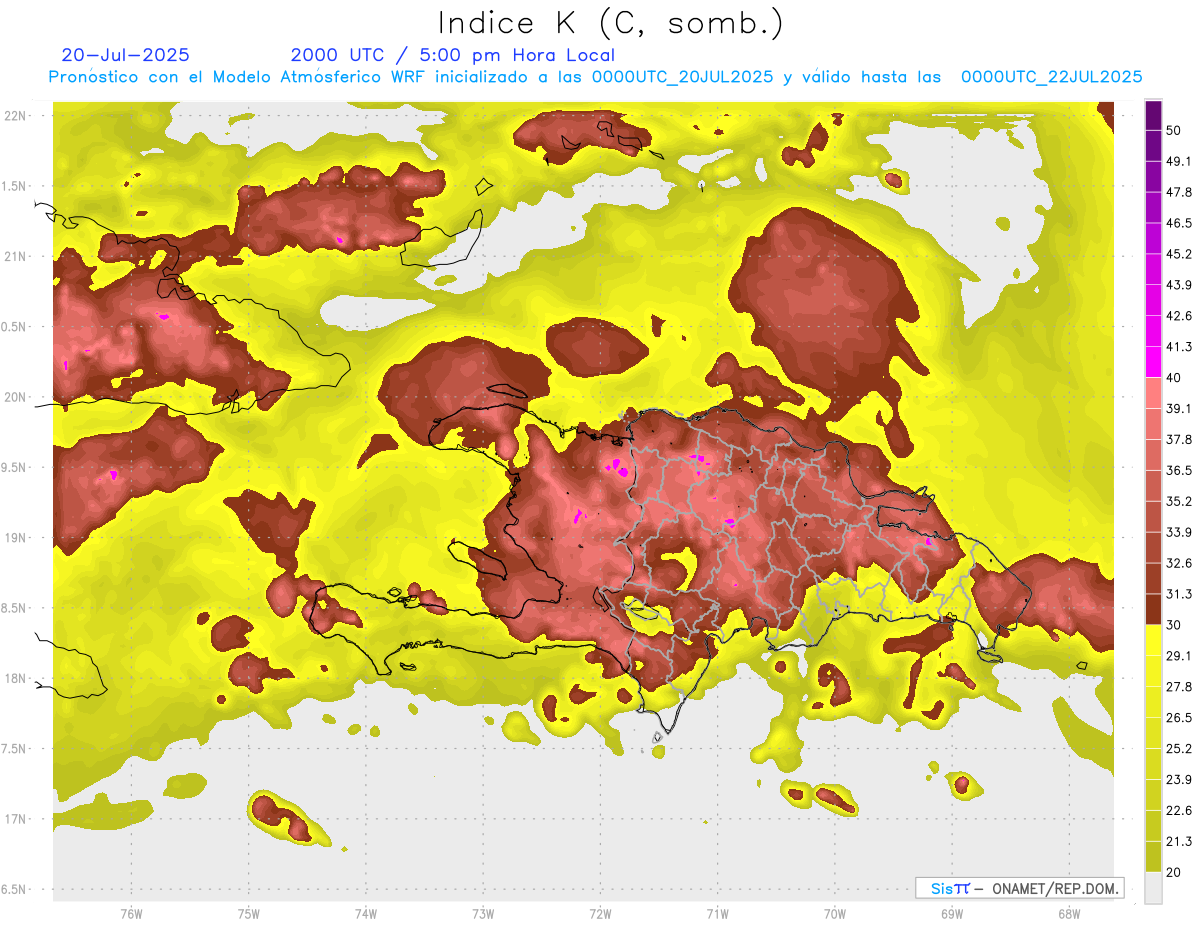Click the 70W longitude axis label
The image size is (1200, 927).
point(834,913)
